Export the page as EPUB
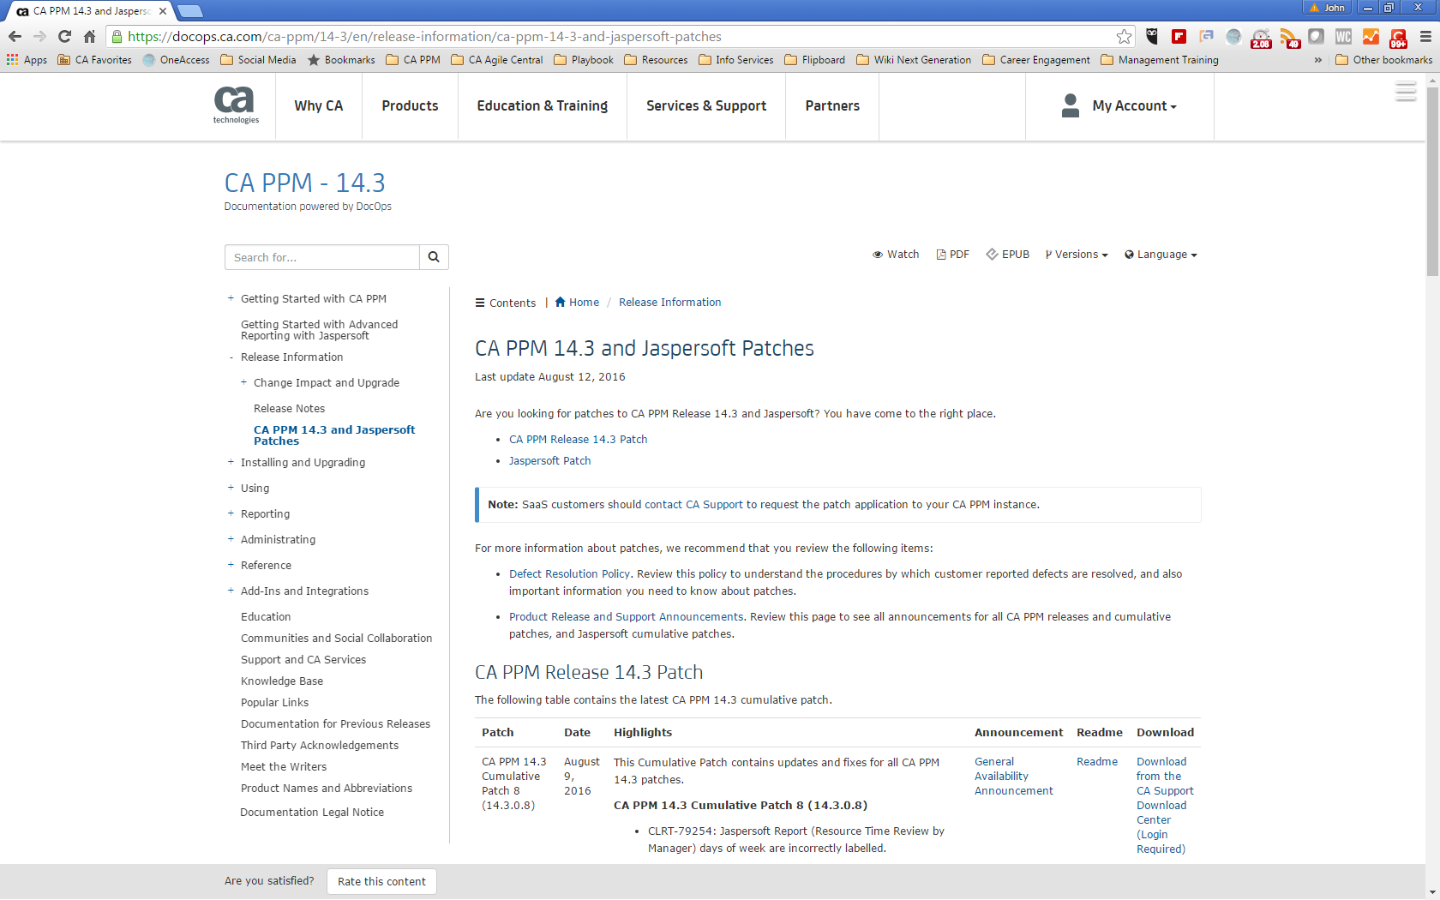 pyautogui.click(x=1008, y=254)
